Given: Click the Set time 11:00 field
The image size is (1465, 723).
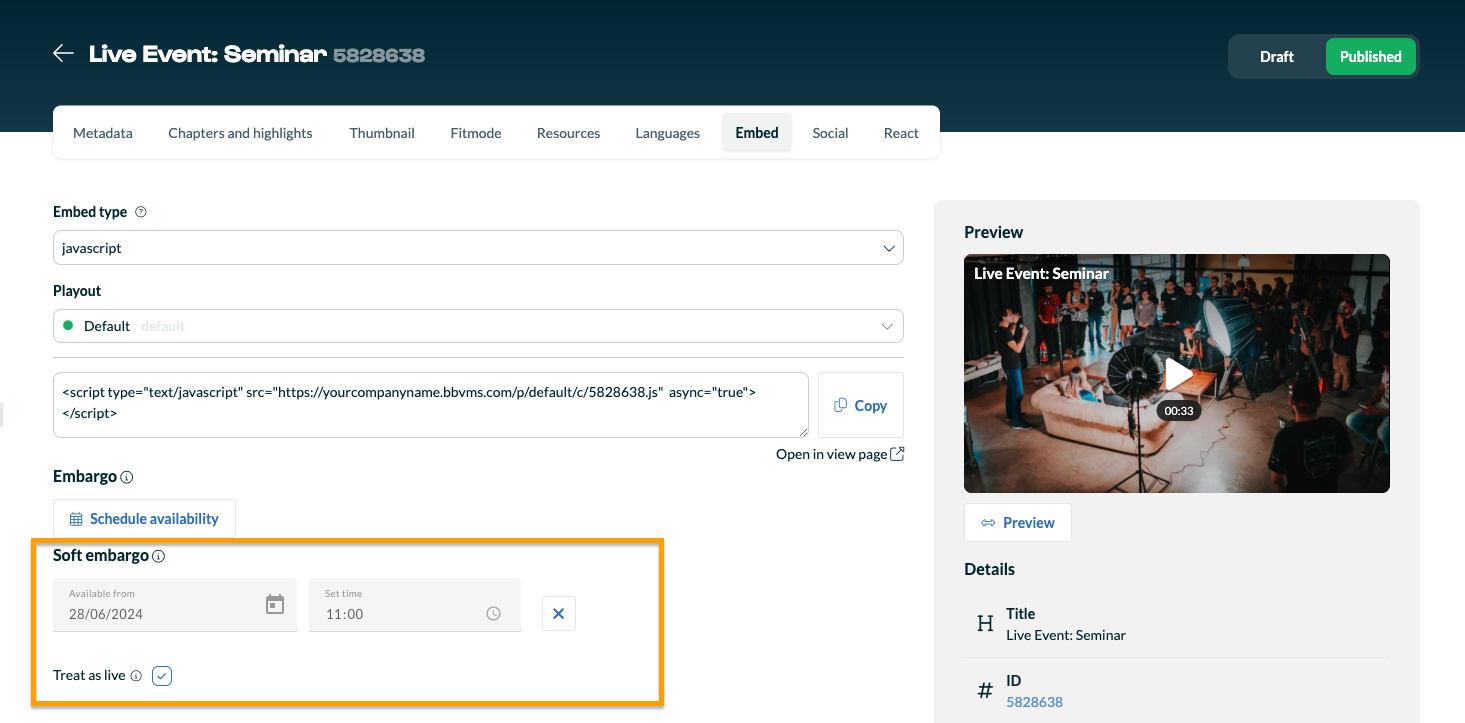Looking at the screenshot, I should pyautogui.click(x=415, y=605).
